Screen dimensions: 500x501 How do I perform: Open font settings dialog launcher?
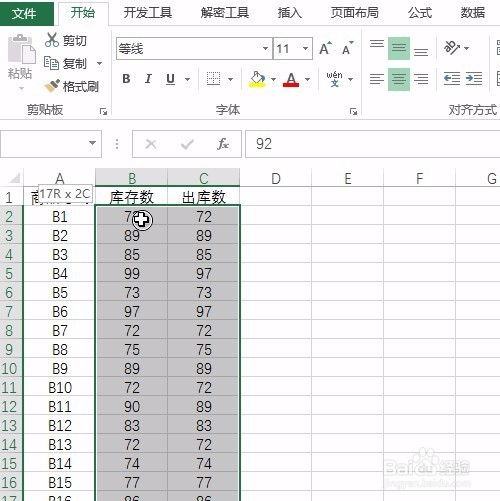[353, 112]
